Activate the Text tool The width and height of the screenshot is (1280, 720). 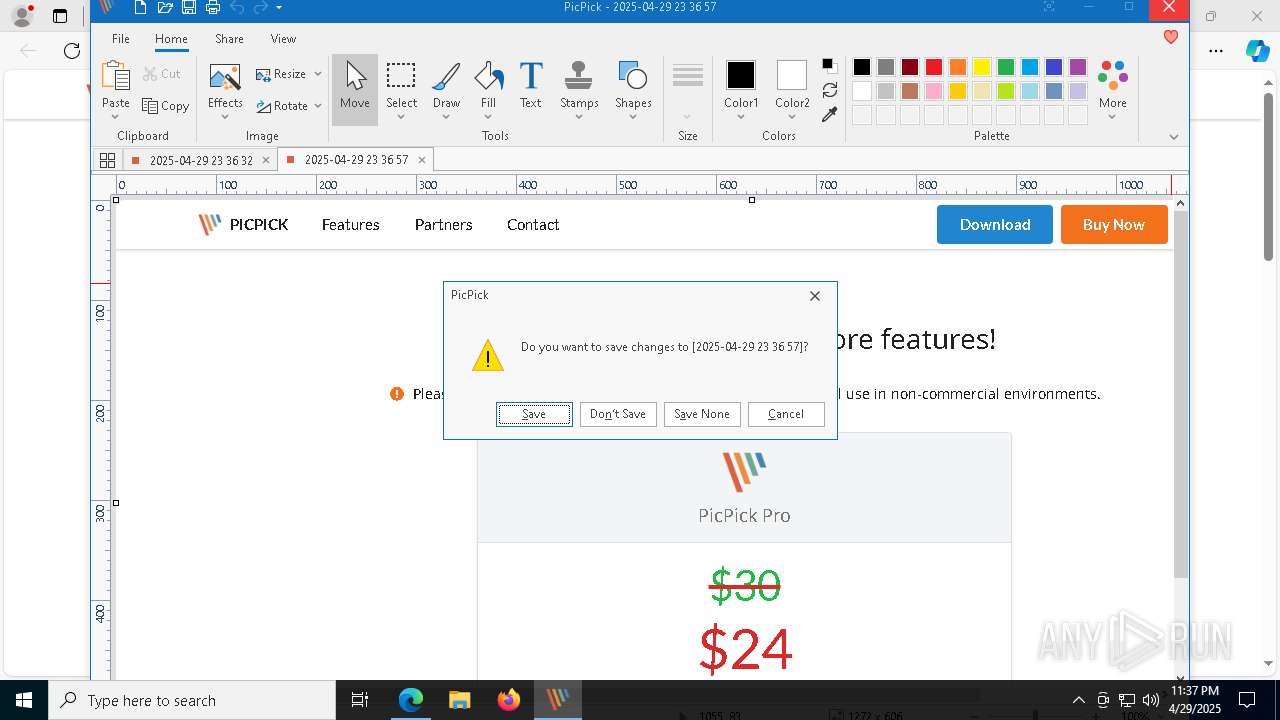click(531, 84)
